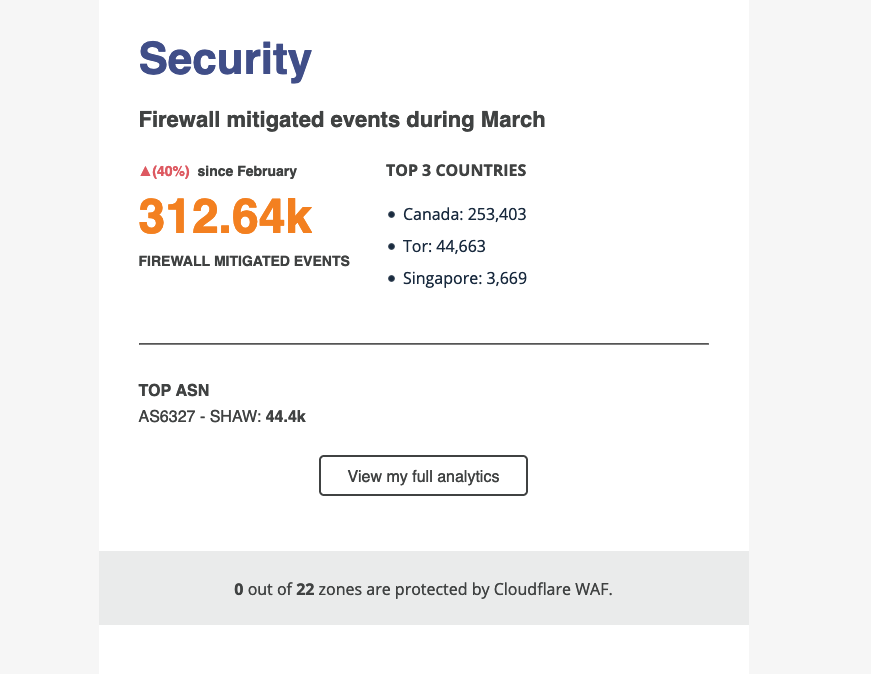Select the Tor: 44,663 list entry
The width and height of the screenshot is (871, 674).
[x=444, y=246]
